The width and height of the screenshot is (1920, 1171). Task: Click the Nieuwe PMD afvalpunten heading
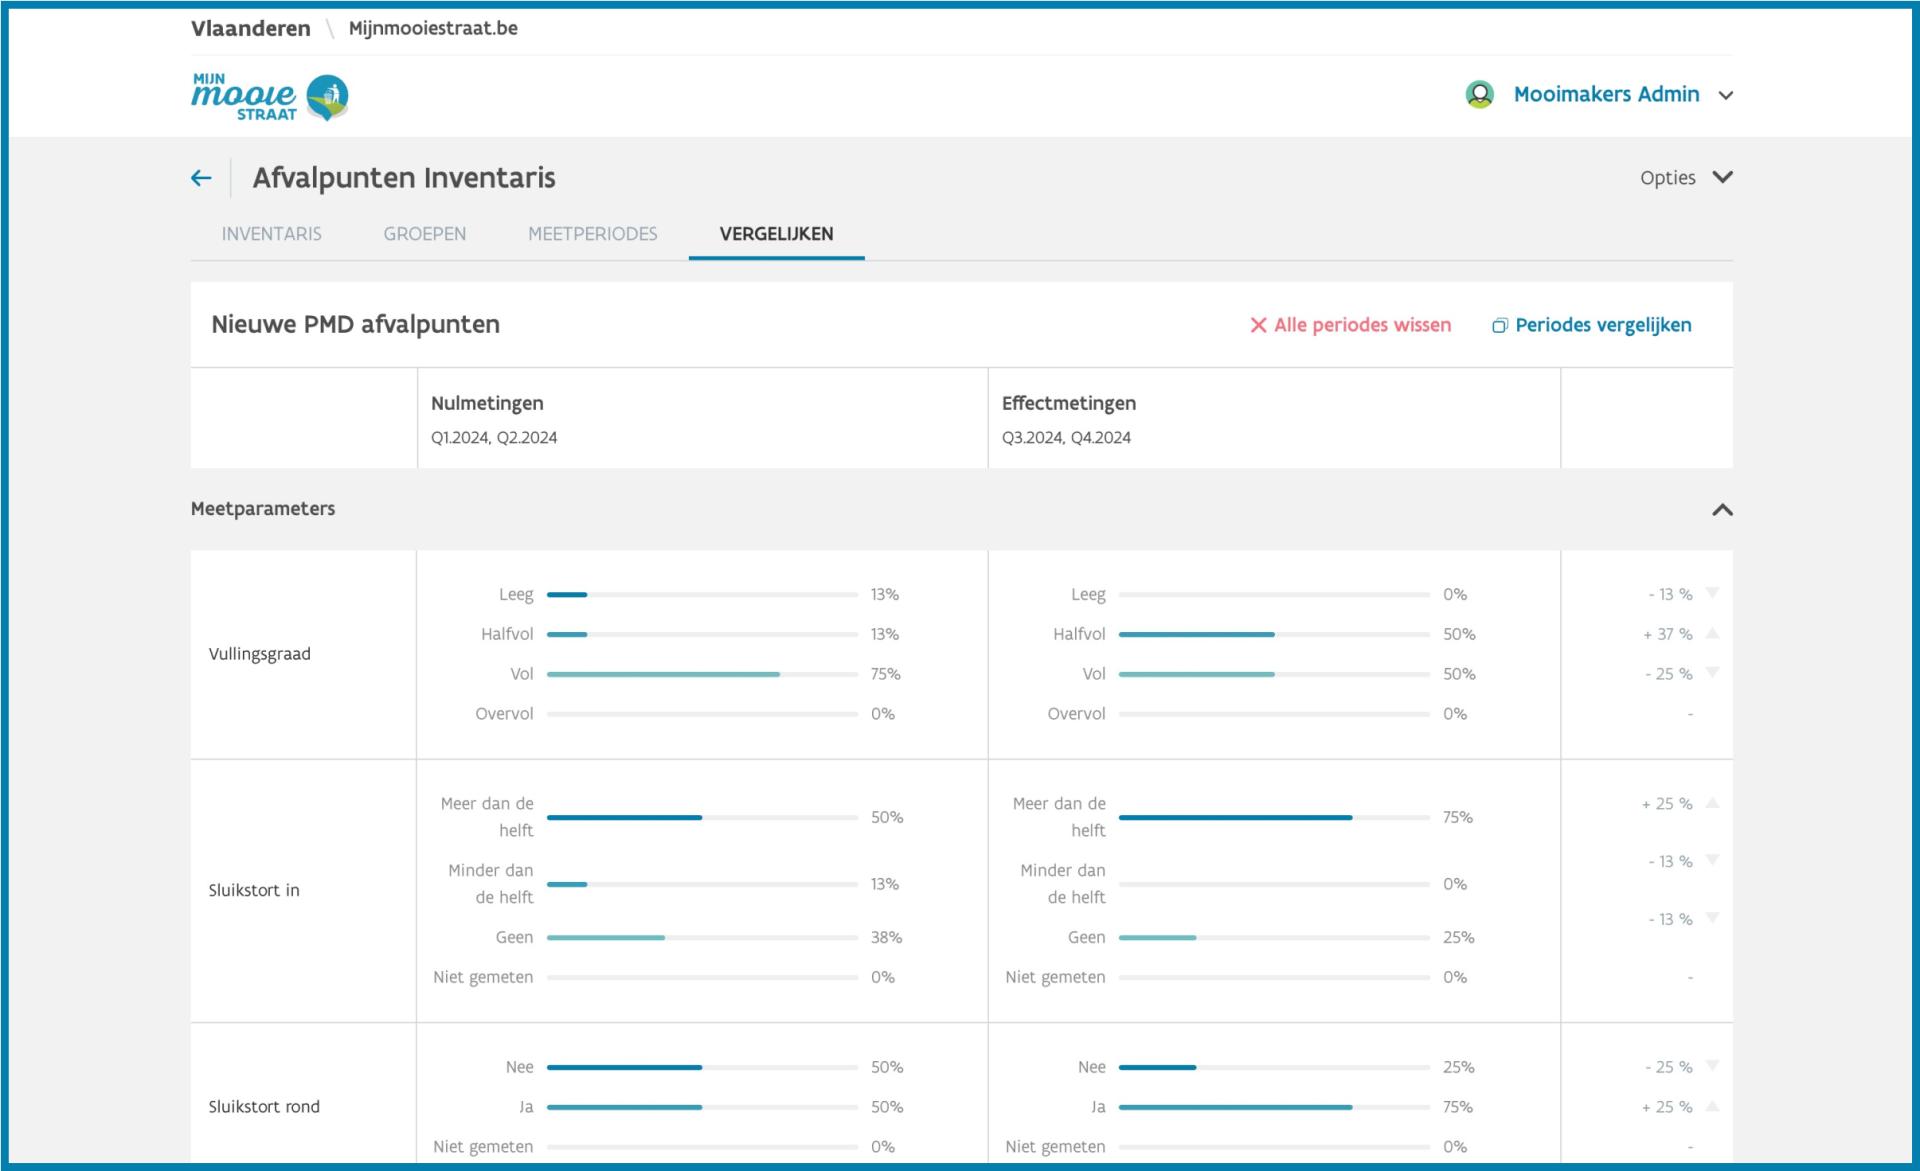point(355,325)
